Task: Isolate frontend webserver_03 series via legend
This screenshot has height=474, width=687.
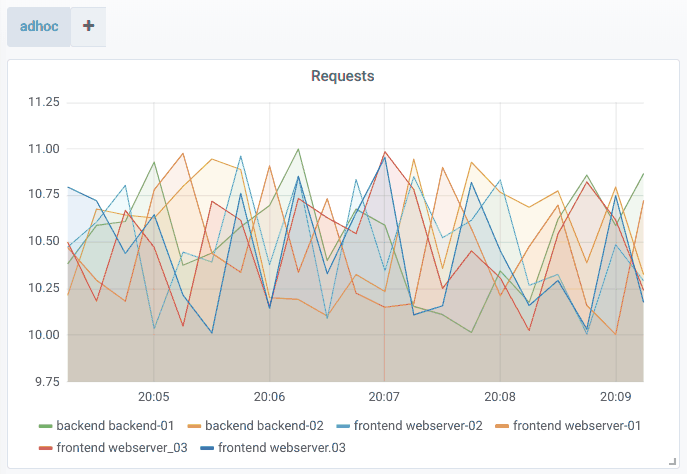Action: tap(120, 448)
